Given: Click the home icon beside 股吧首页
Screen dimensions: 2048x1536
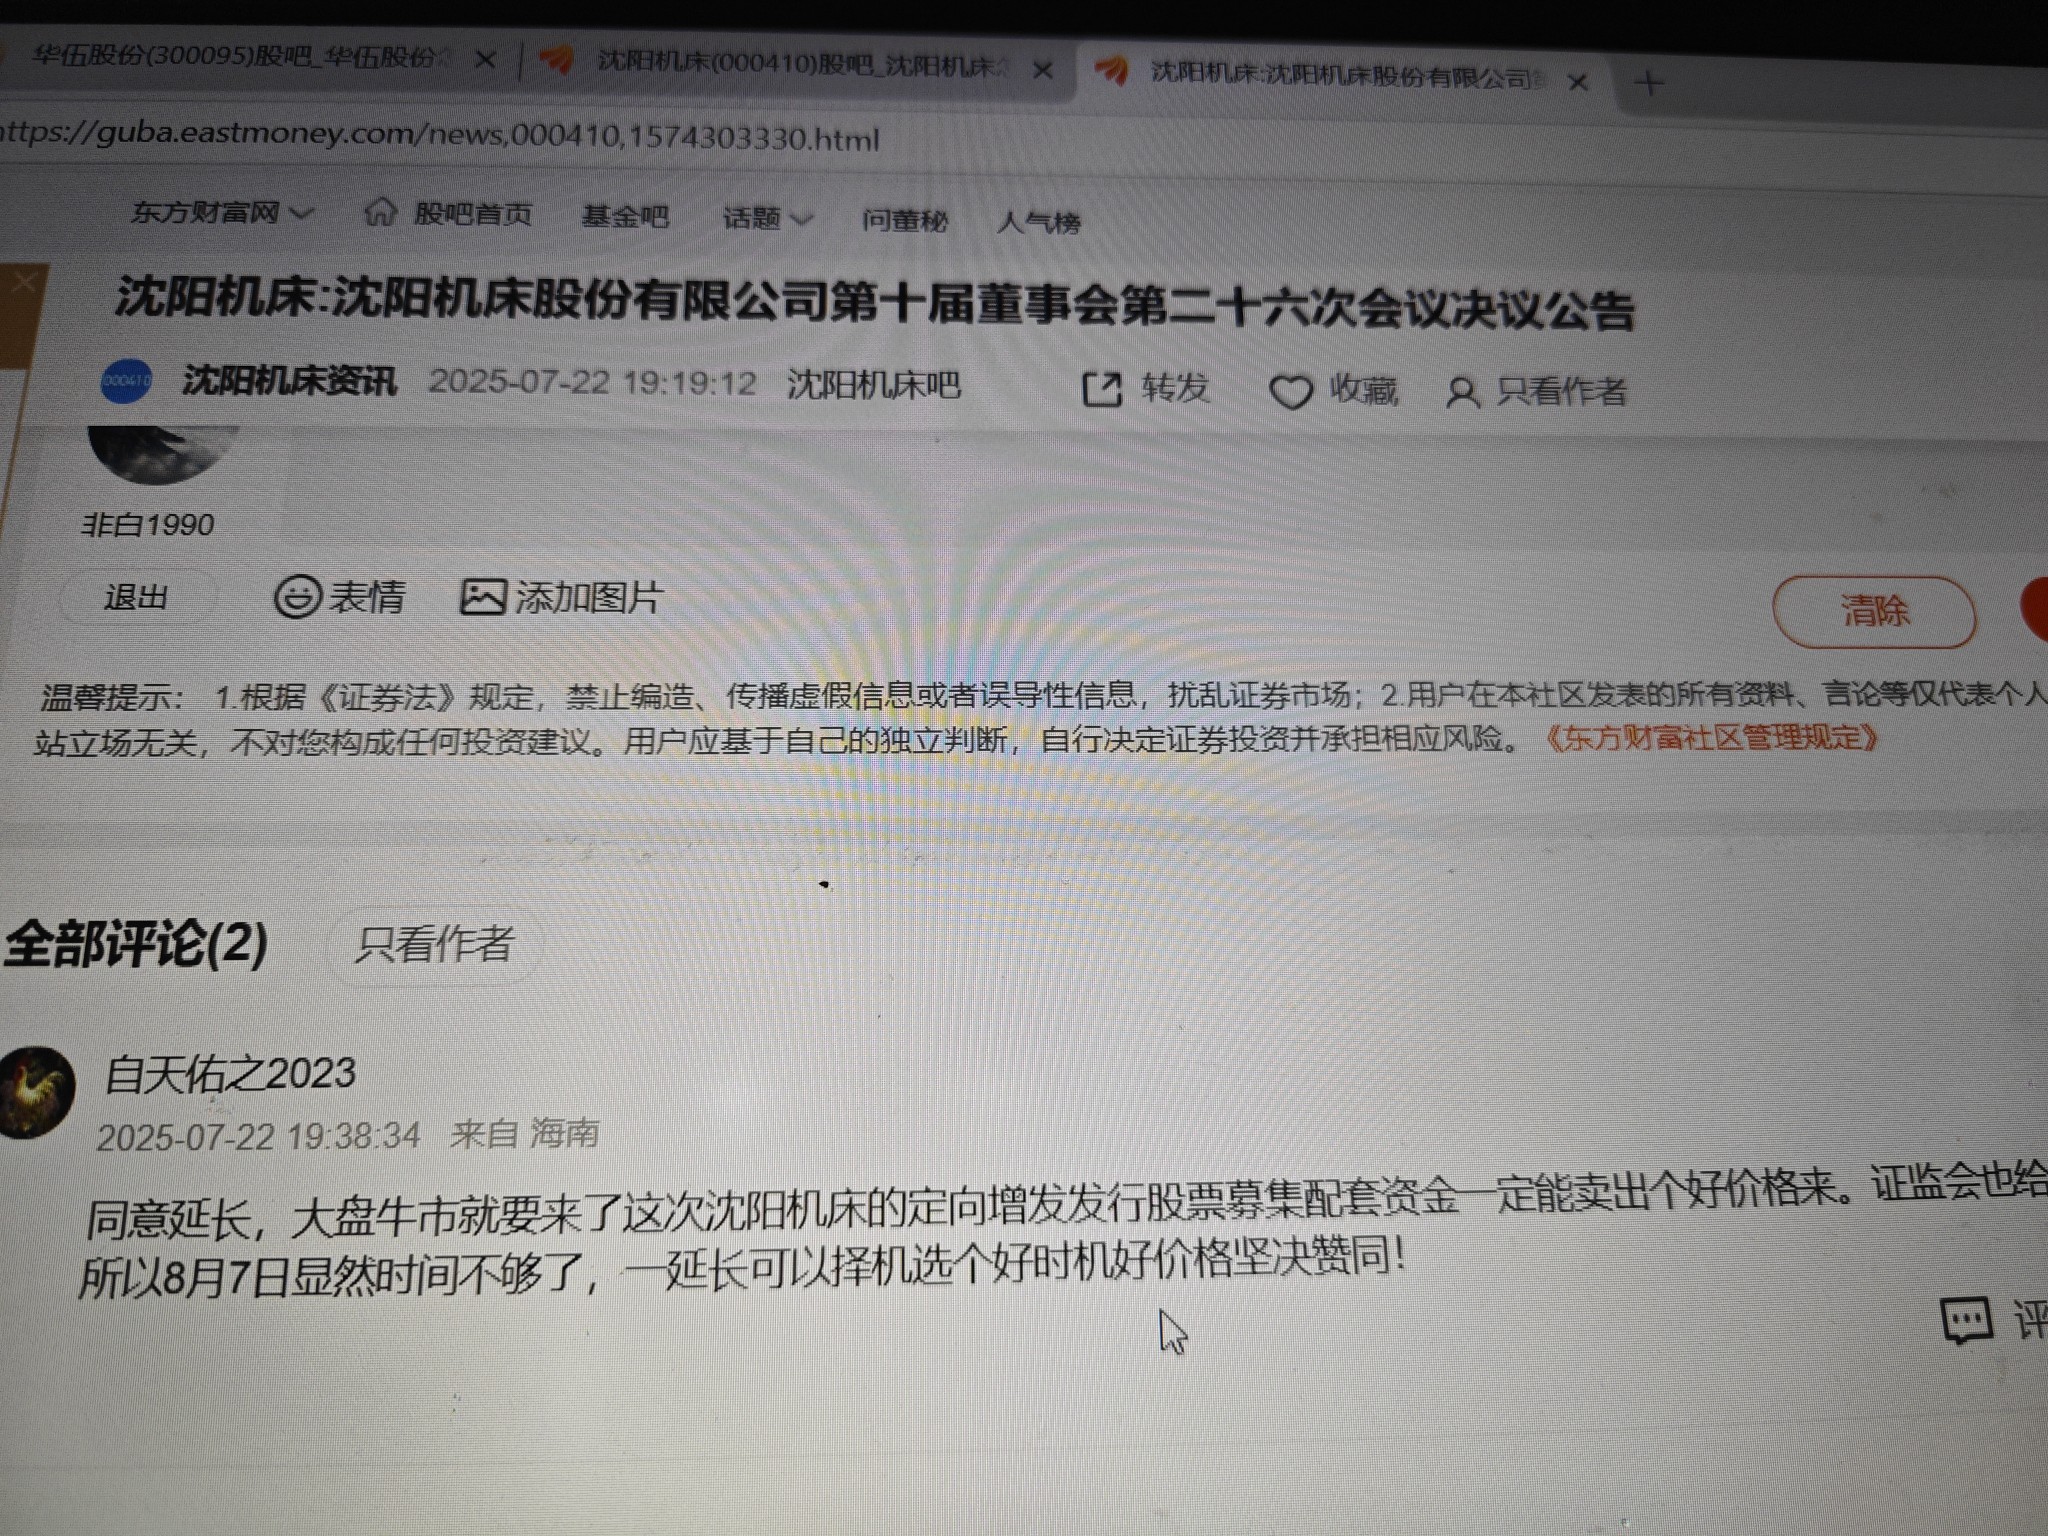Looking at the screenshot, I should 380,211.
